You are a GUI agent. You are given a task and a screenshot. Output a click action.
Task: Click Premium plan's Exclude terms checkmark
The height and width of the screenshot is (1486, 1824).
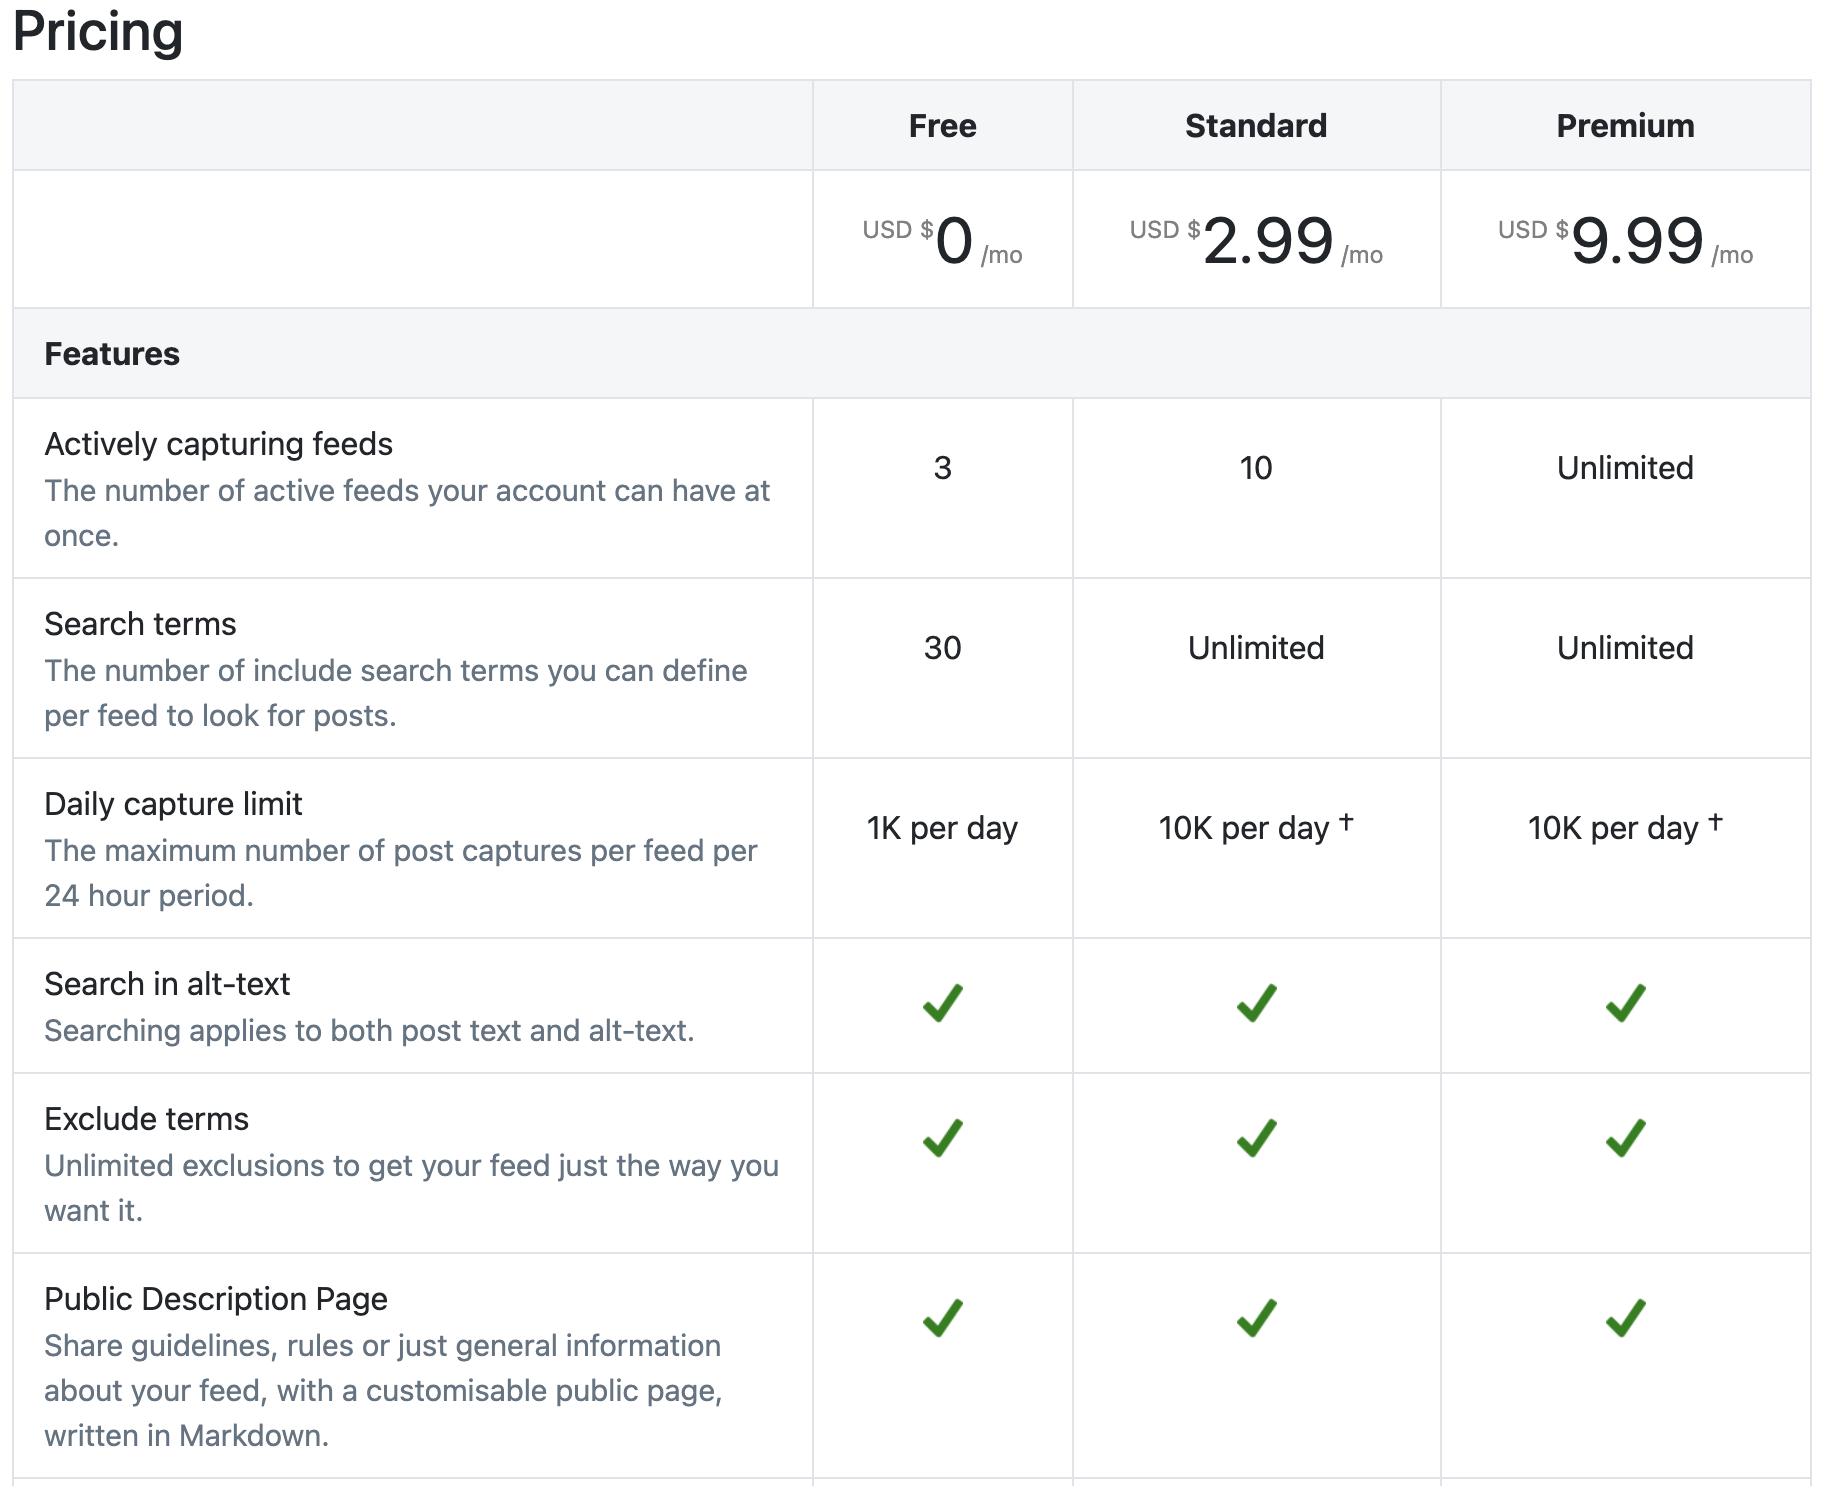1625,1138
